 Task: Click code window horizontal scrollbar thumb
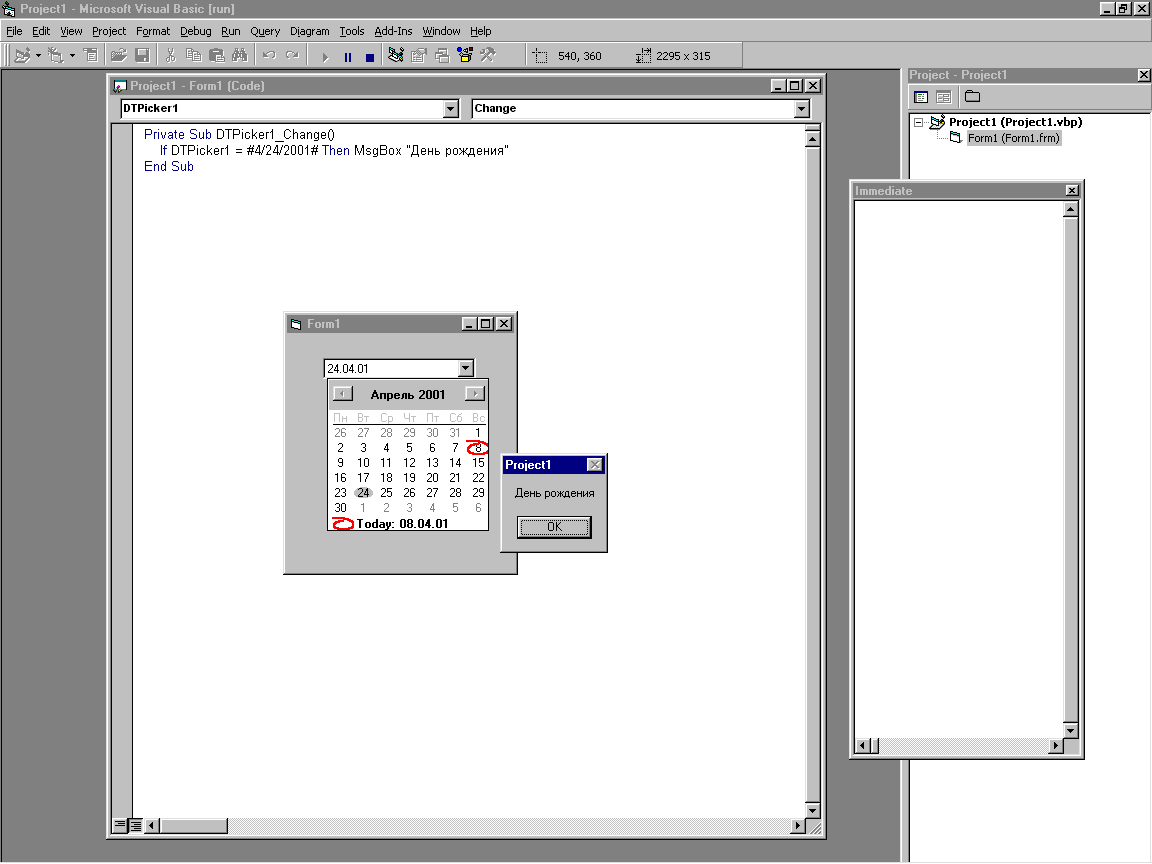pos(193,826)
